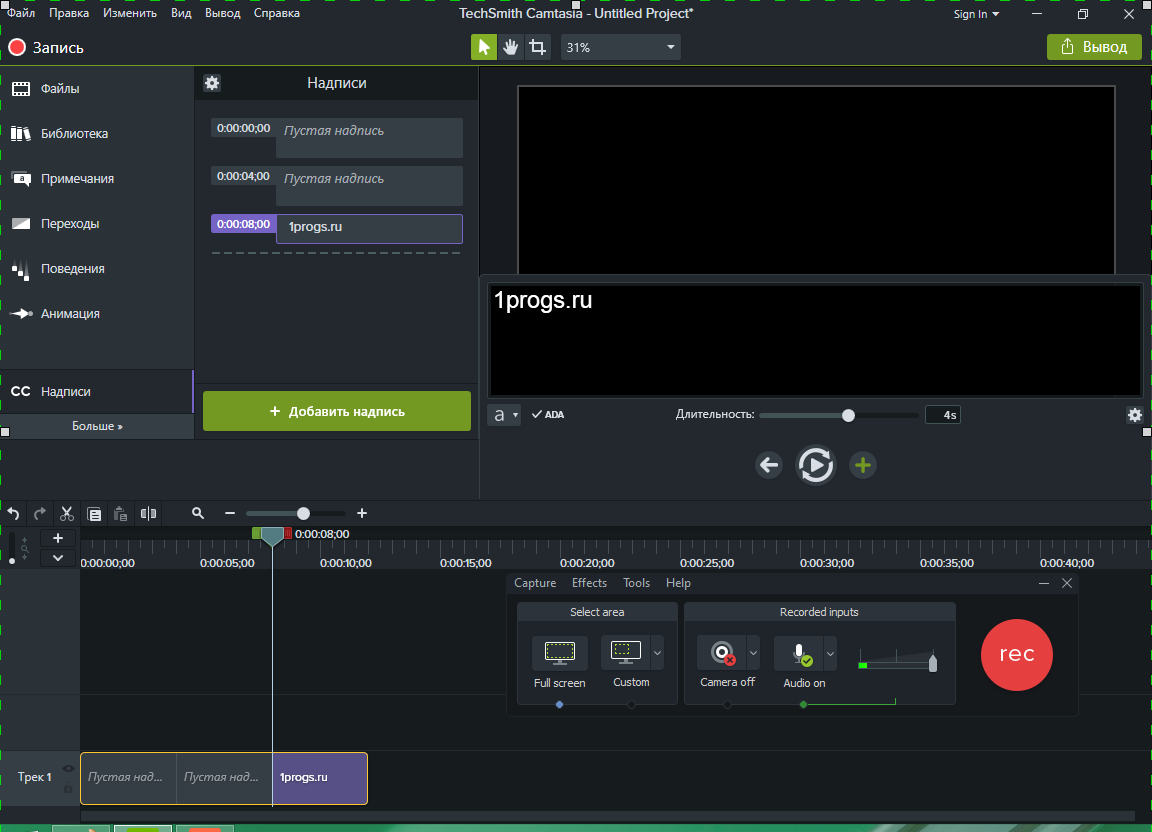Select the pan (hand) tool

(510, 46)
